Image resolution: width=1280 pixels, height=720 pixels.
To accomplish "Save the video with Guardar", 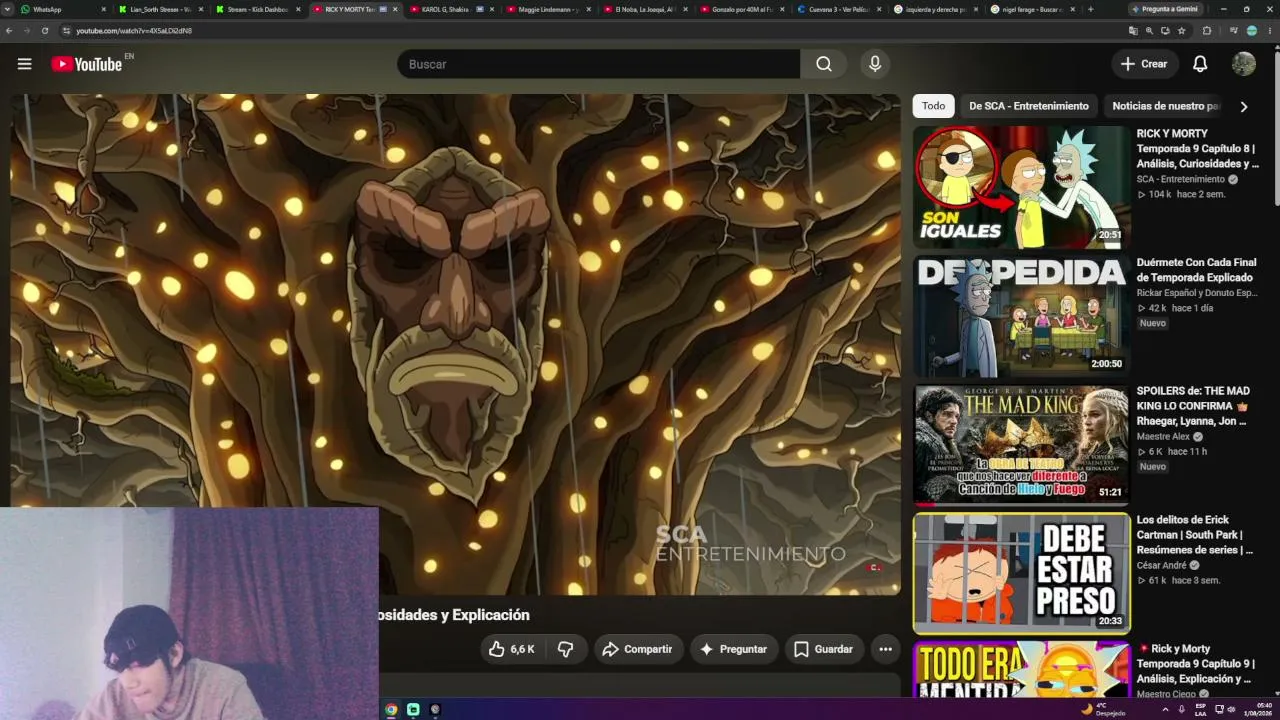I will pyautogui.click(x=823, y=649).
